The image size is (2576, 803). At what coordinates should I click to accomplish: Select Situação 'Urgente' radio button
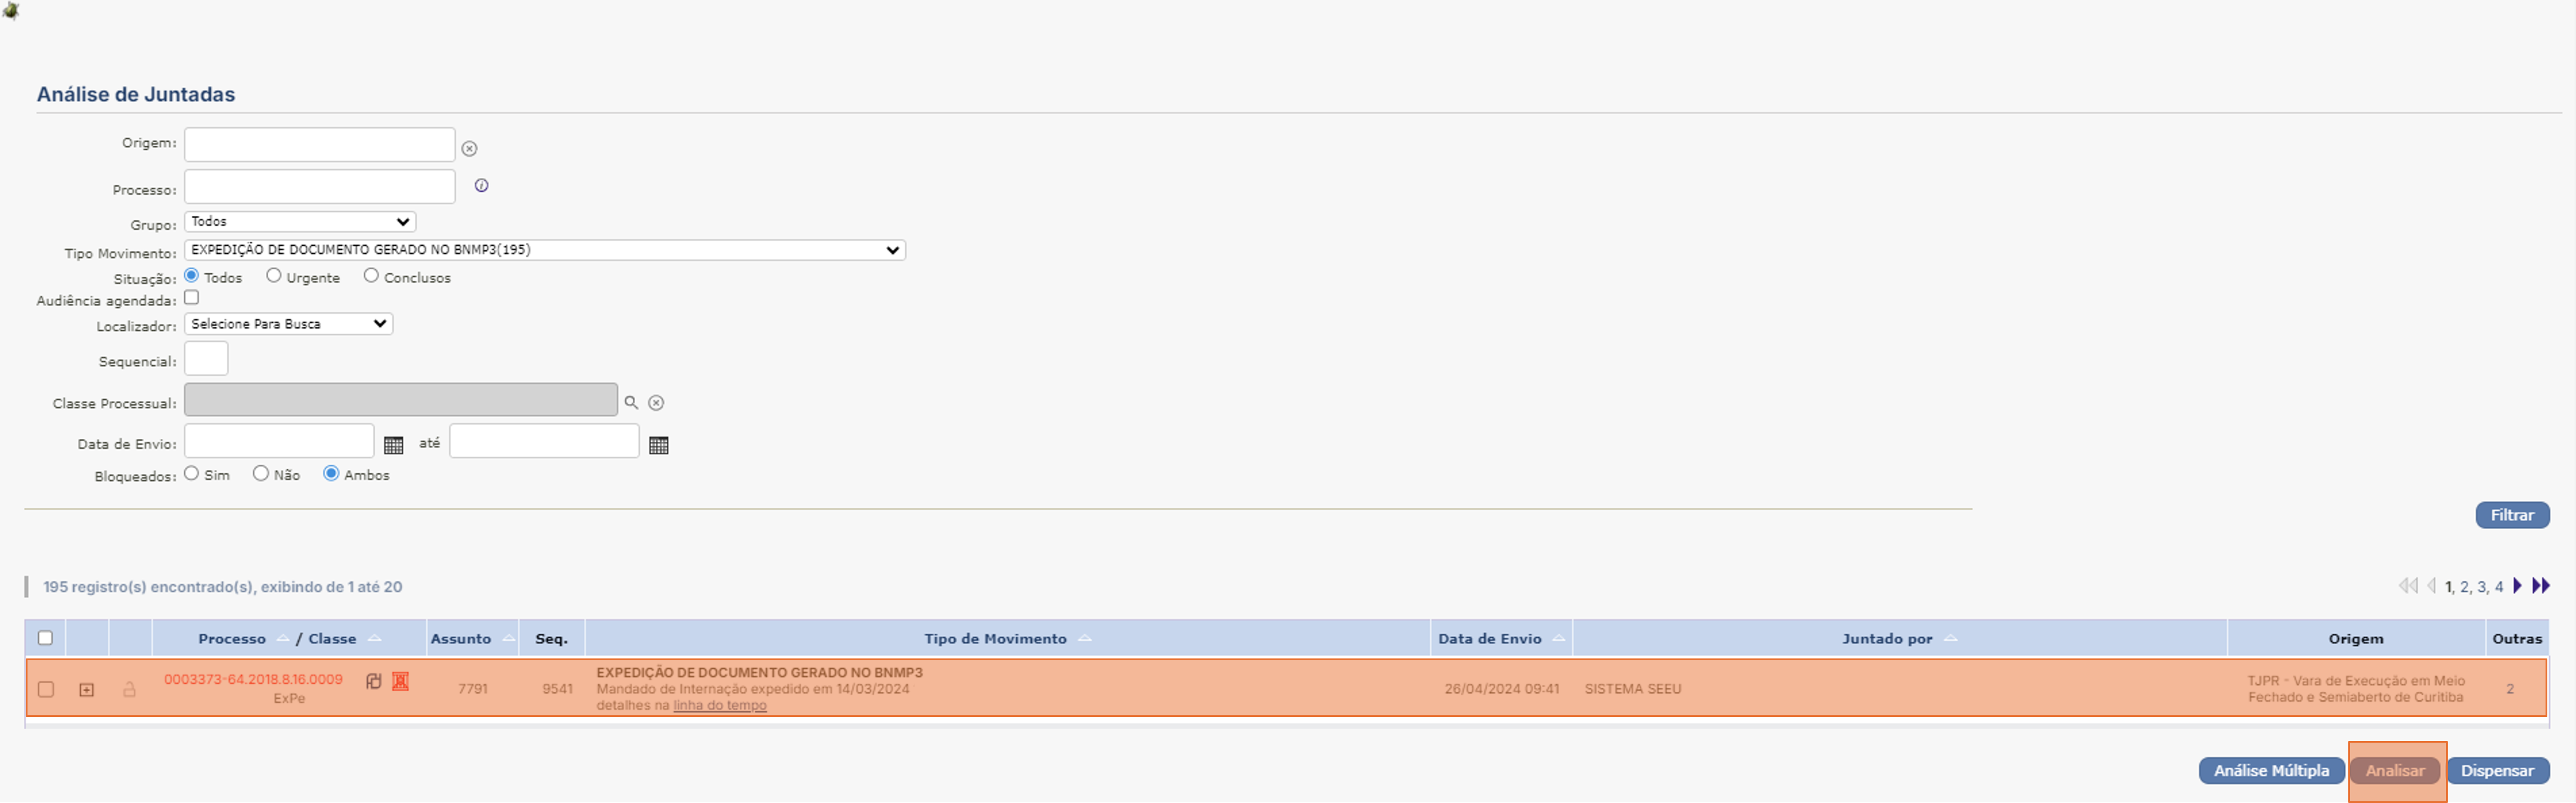[274, 276]
